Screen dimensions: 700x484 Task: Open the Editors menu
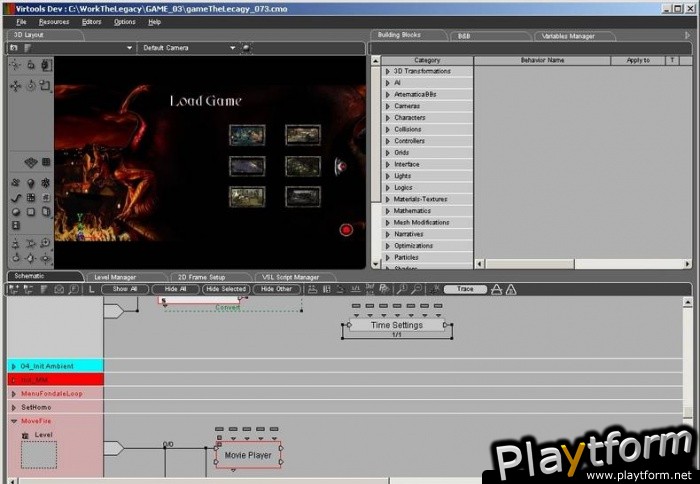92,22
